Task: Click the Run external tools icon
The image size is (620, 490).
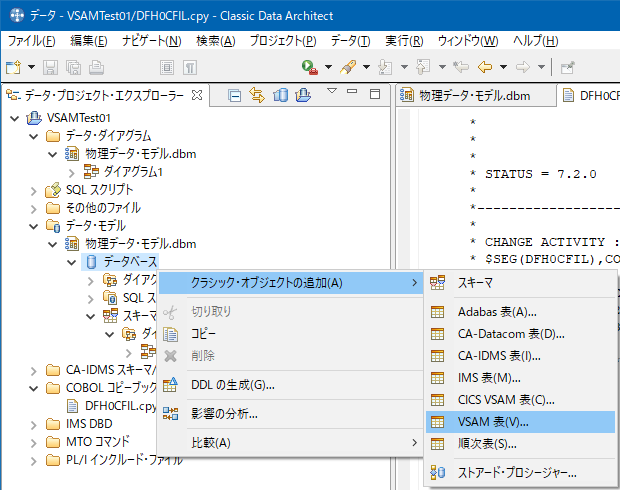Action: click(310, 67)
